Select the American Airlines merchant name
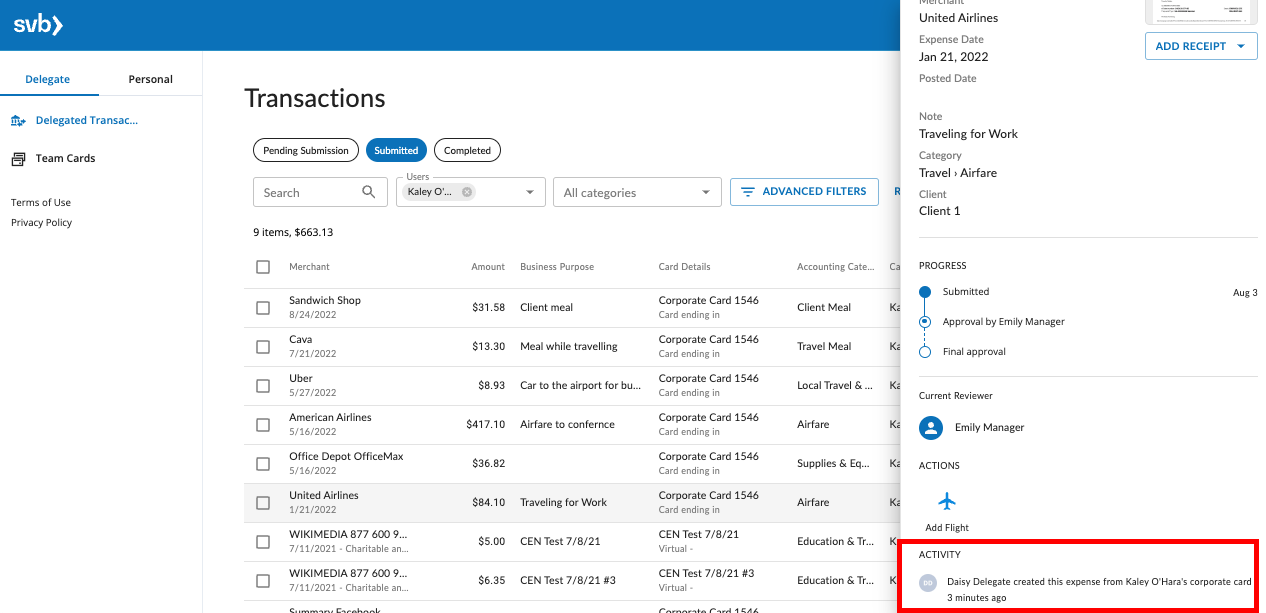This screenshot has width=1266, height=613. pyautogui.click(x=330, y=418)
